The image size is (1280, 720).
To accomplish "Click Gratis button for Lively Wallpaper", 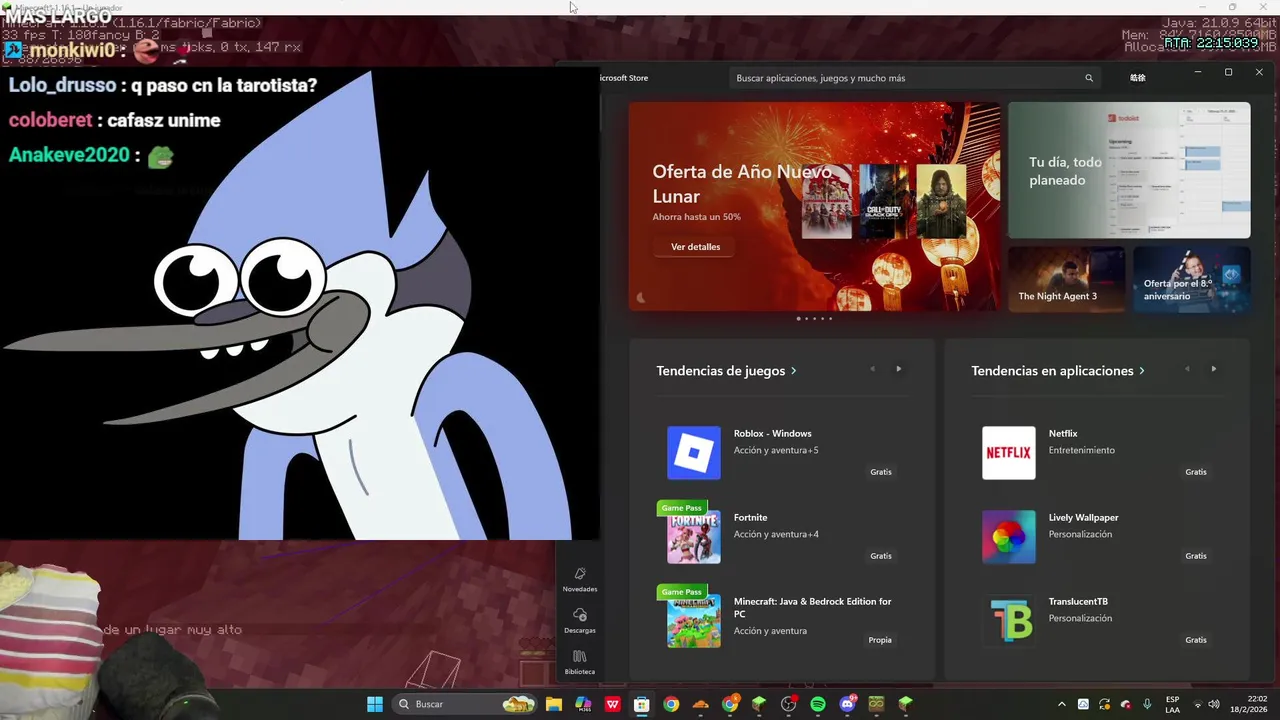I will pos(1196,556).
